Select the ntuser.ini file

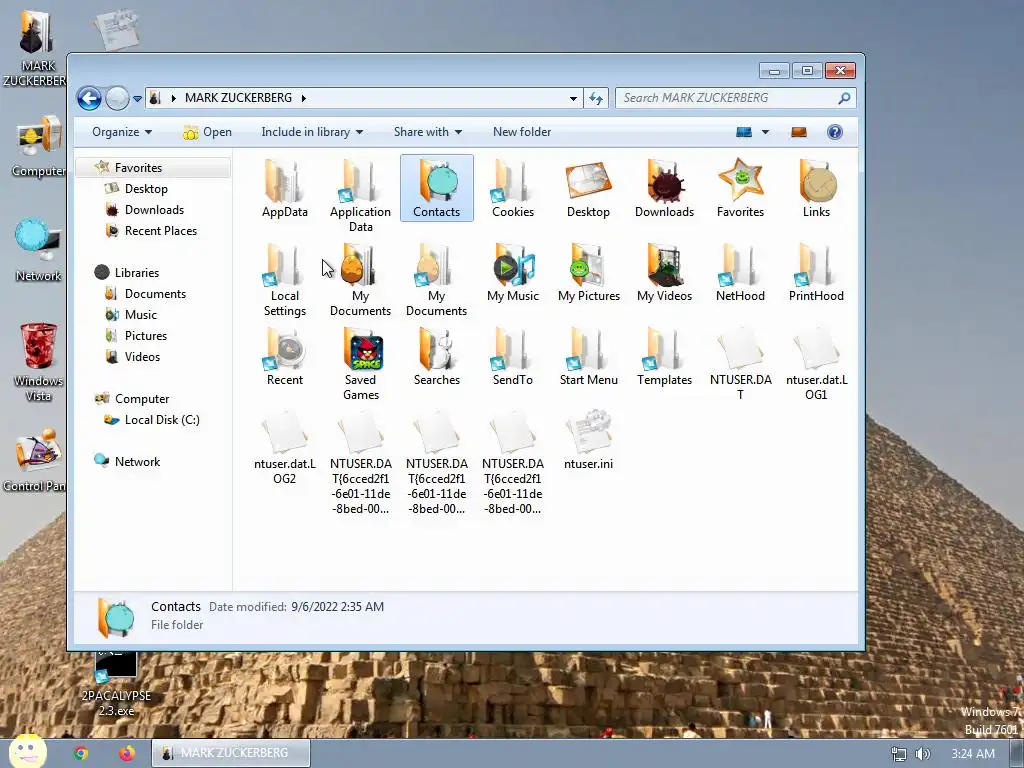(588, 441)
